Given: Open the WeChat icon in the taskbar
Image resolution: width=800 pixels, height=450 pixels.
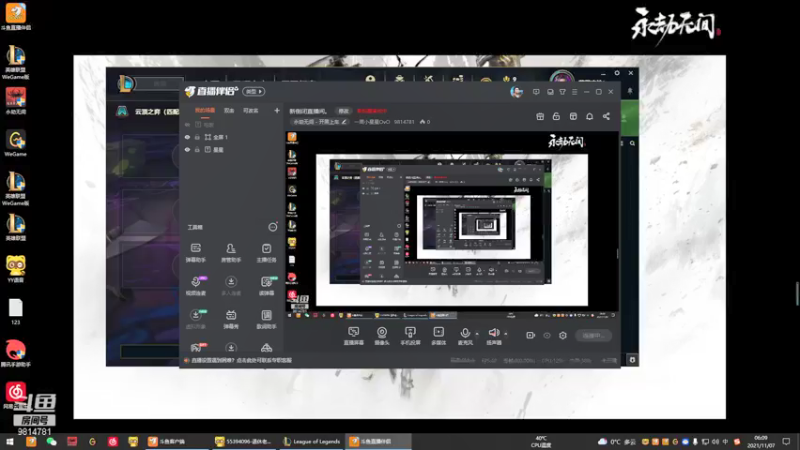Looking at the screenshot, I should pyautogui.click(x=52, y=441).
